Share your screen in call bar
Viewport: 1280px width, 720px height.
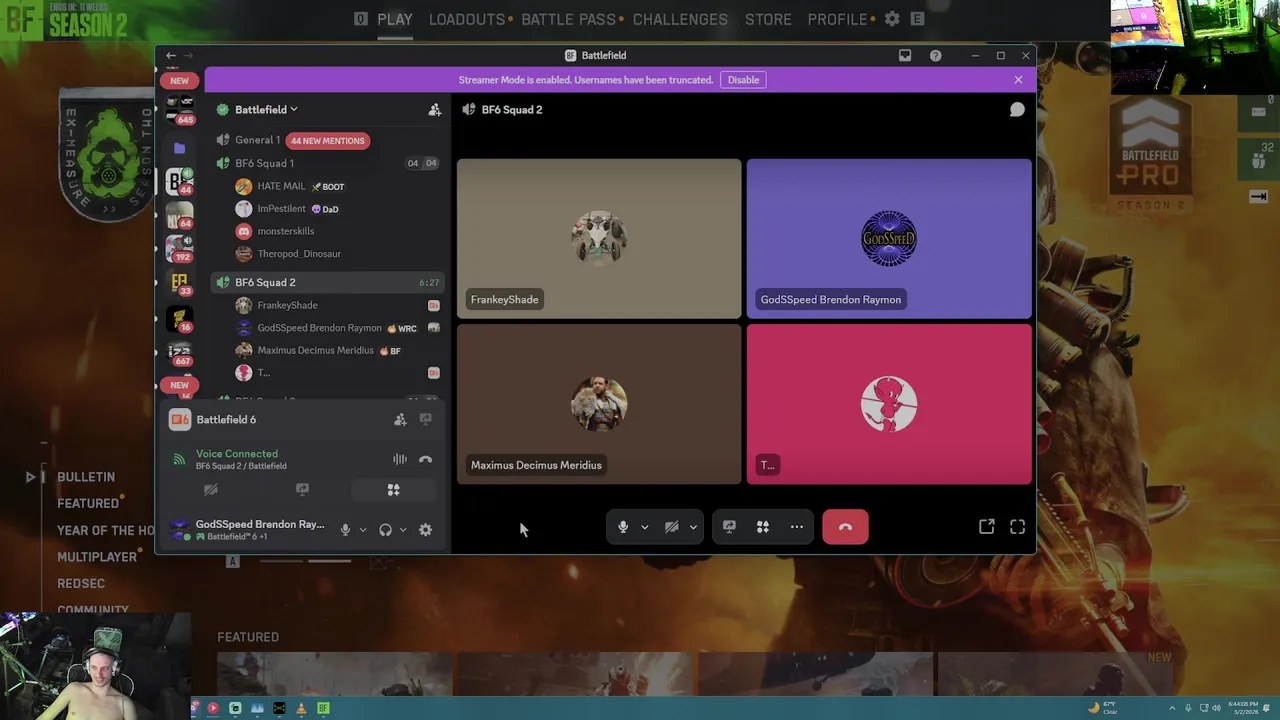coord(729,527)
